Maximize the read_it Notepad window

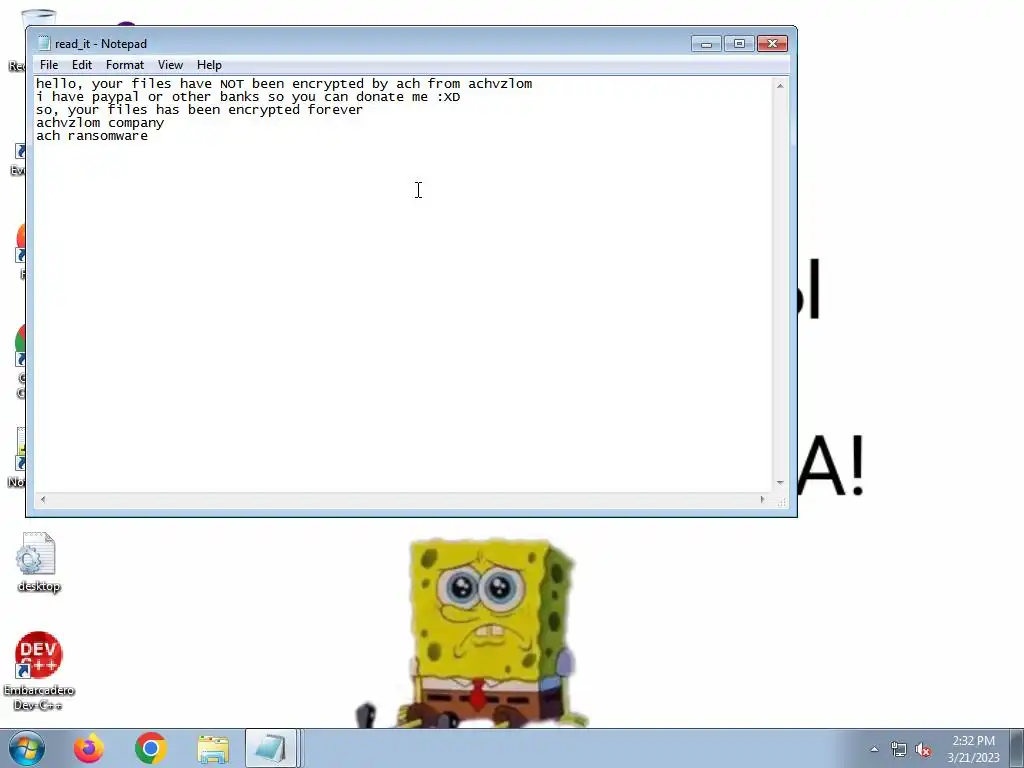pos(739,44)
